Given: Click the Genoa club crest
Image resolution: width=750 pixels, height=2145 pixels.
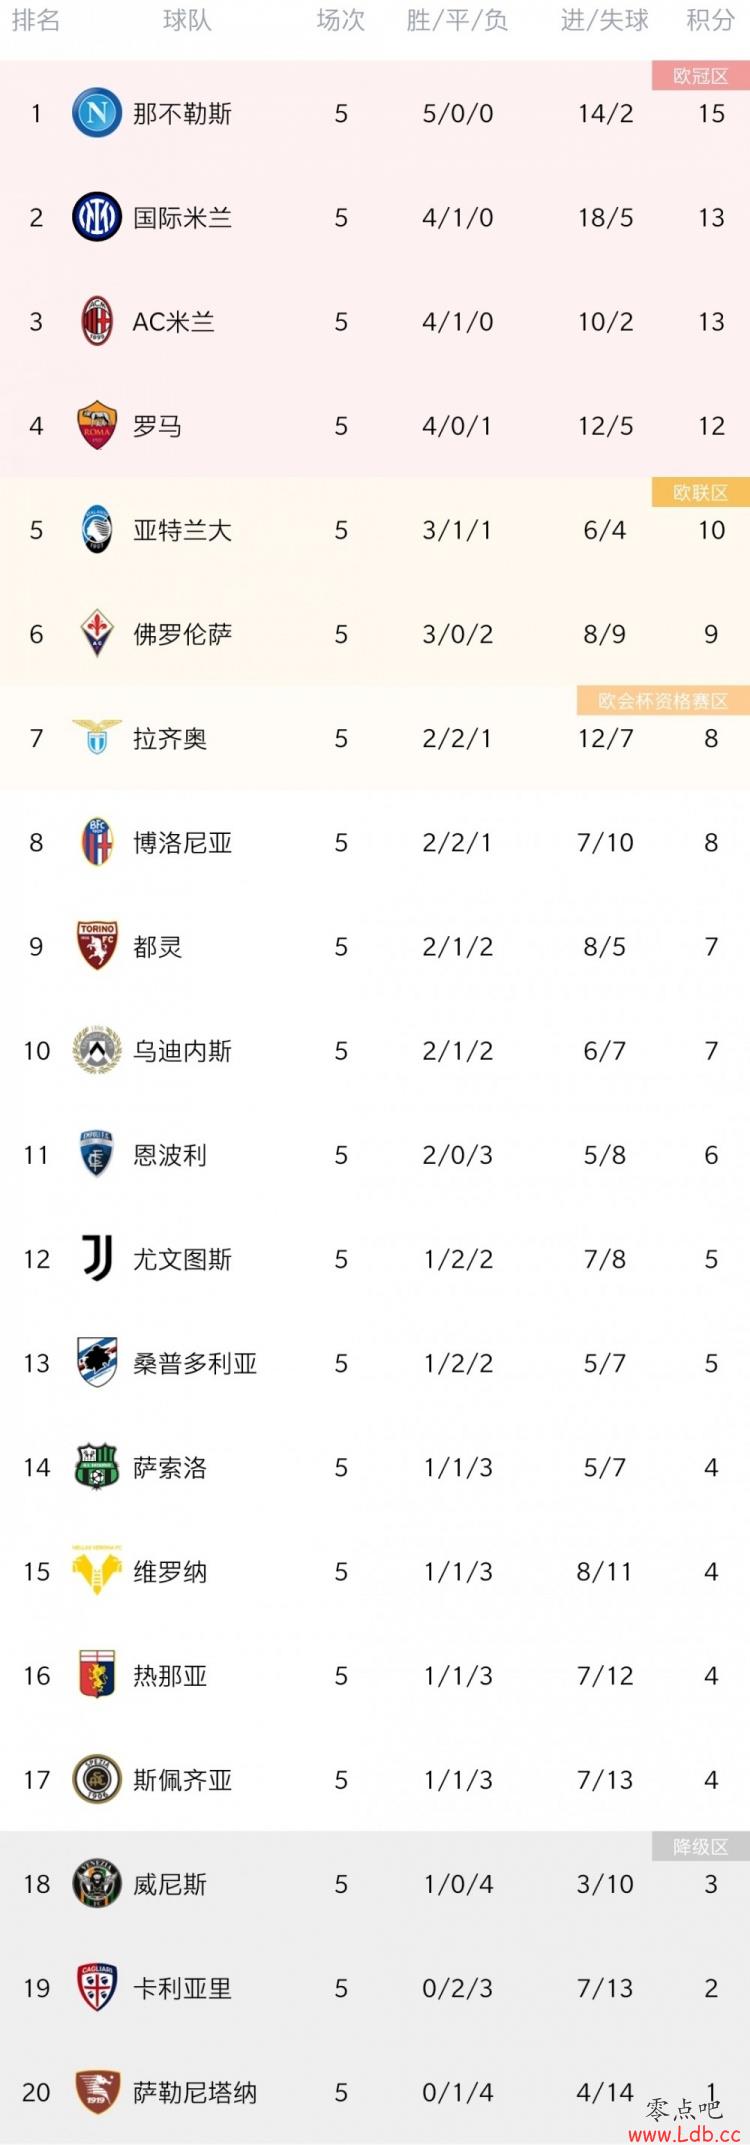Looking at the screenshot, I should coord(97,1676).
